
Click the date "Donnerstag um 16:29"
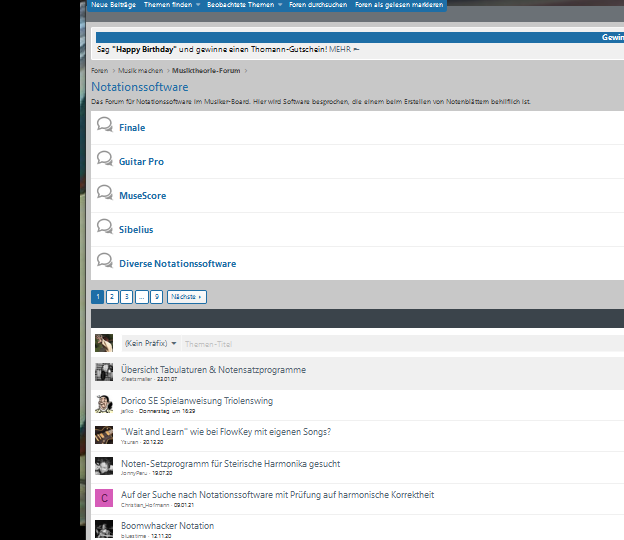(x=167, y=411)
